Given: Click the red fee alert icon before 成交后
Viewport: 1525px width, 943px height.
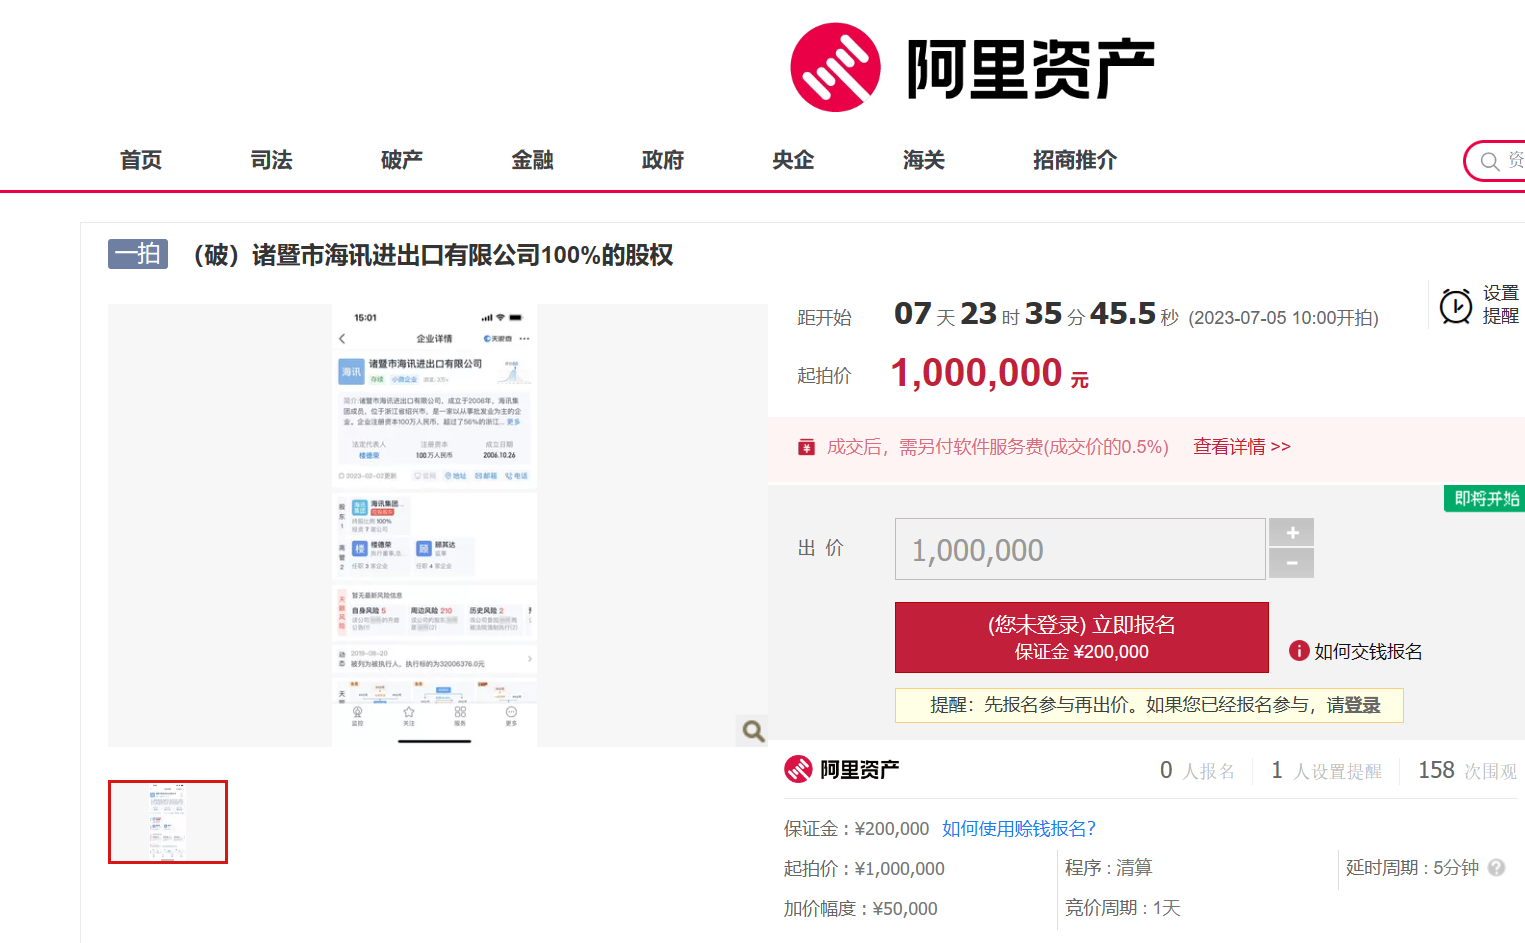Looking at the screenshot, I should [806, 447].
